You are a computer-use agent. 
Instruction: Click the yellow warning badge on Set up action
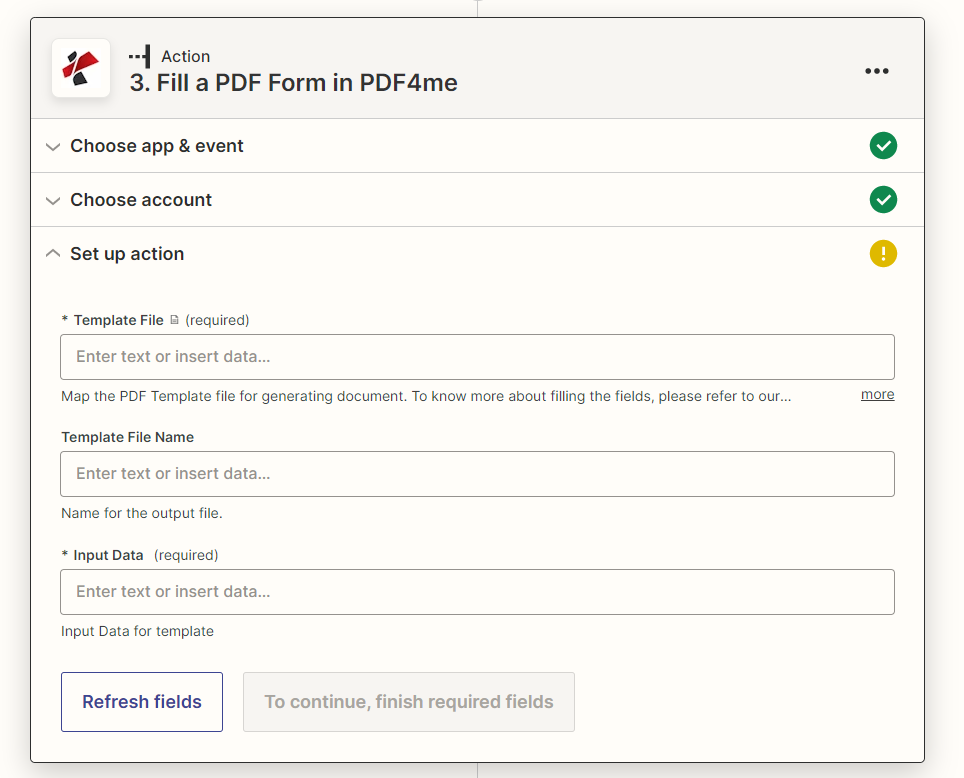coord(883,253)
